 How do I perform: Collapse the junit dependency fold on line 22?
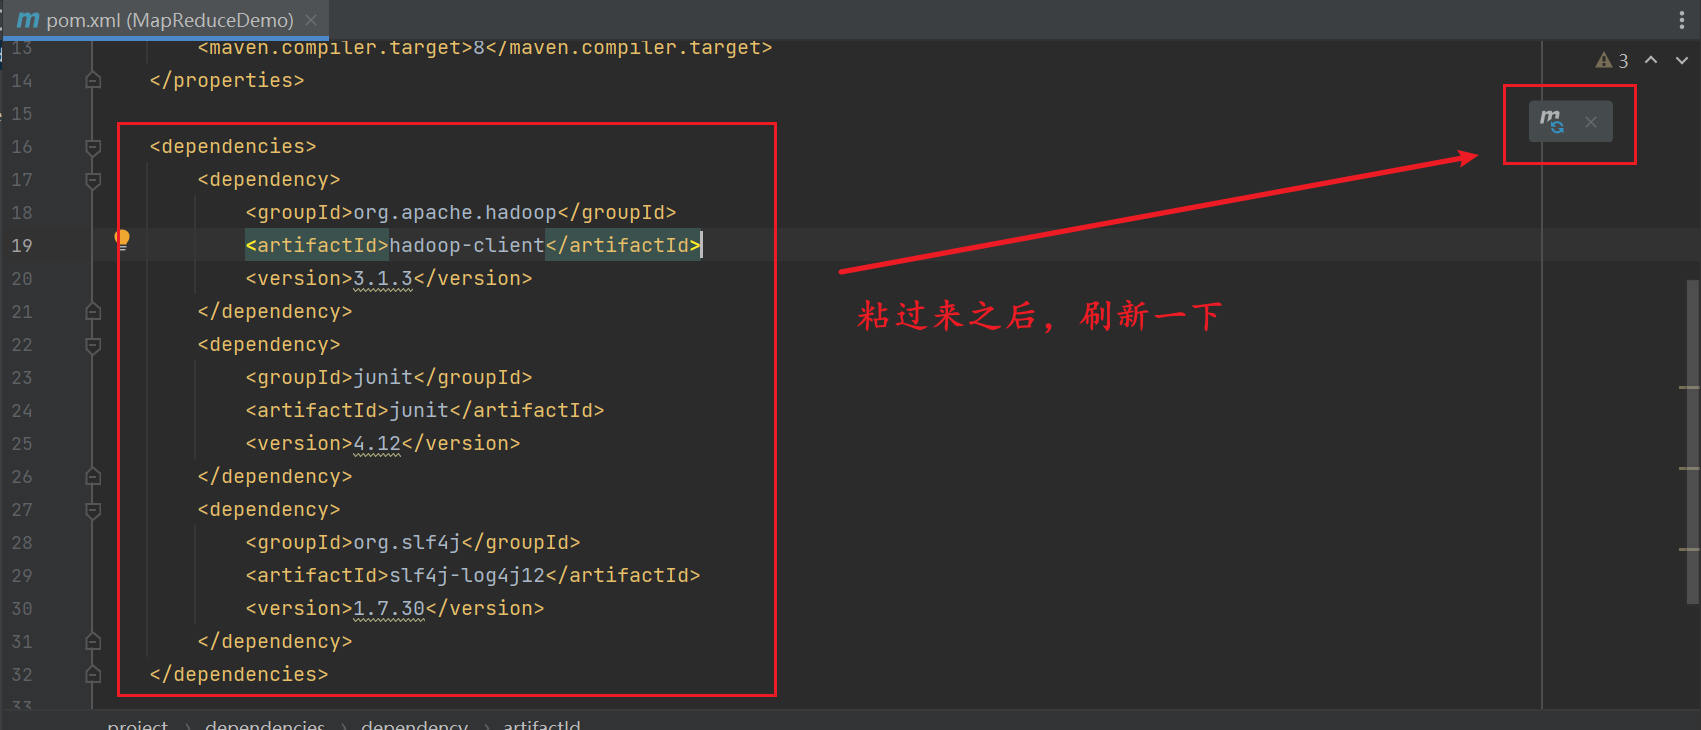point(93,345)
